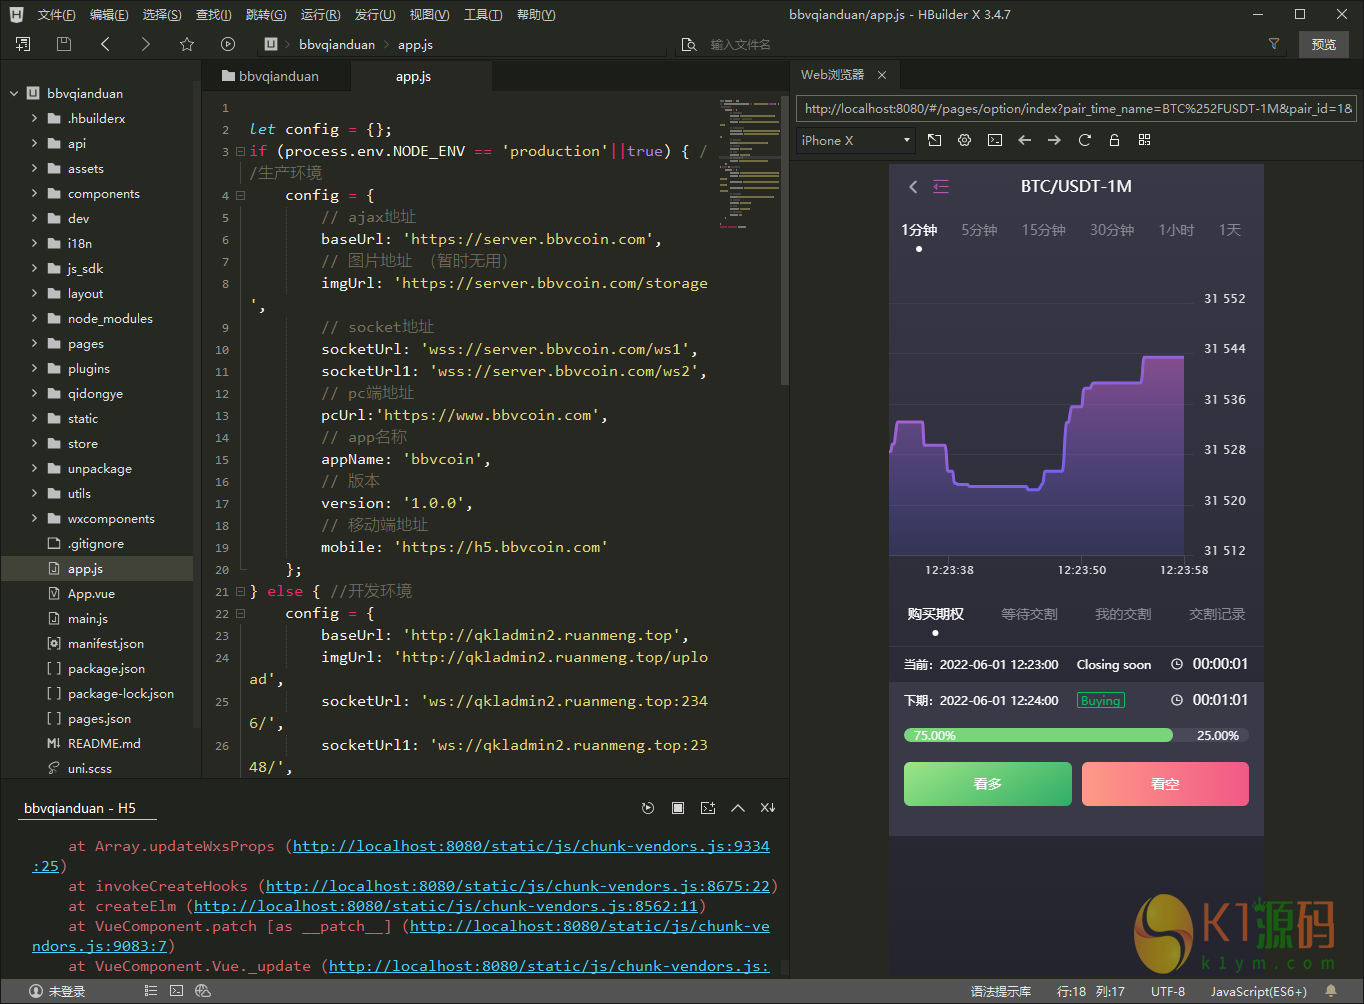The height and width of the screenshot is (1004, 1364).
Task: Open the web browser devtools console icon
Action: tap(994, 140)
